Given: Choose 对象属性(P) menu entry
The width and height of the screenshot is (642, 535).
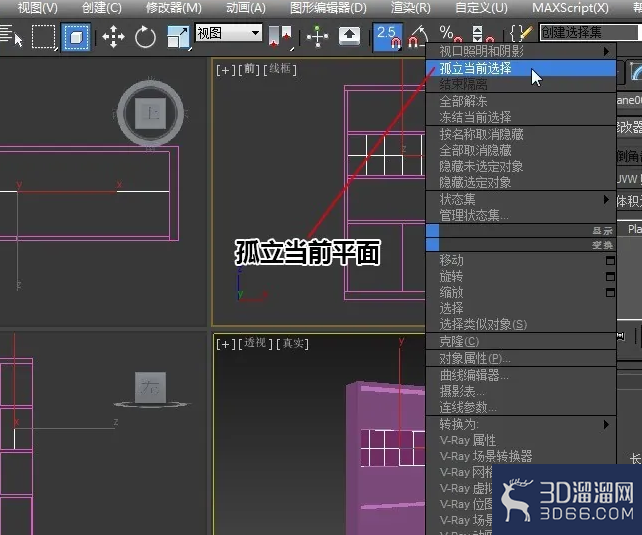Looking at the screenshot, I should pyautogui.click(x=521, y=359).
